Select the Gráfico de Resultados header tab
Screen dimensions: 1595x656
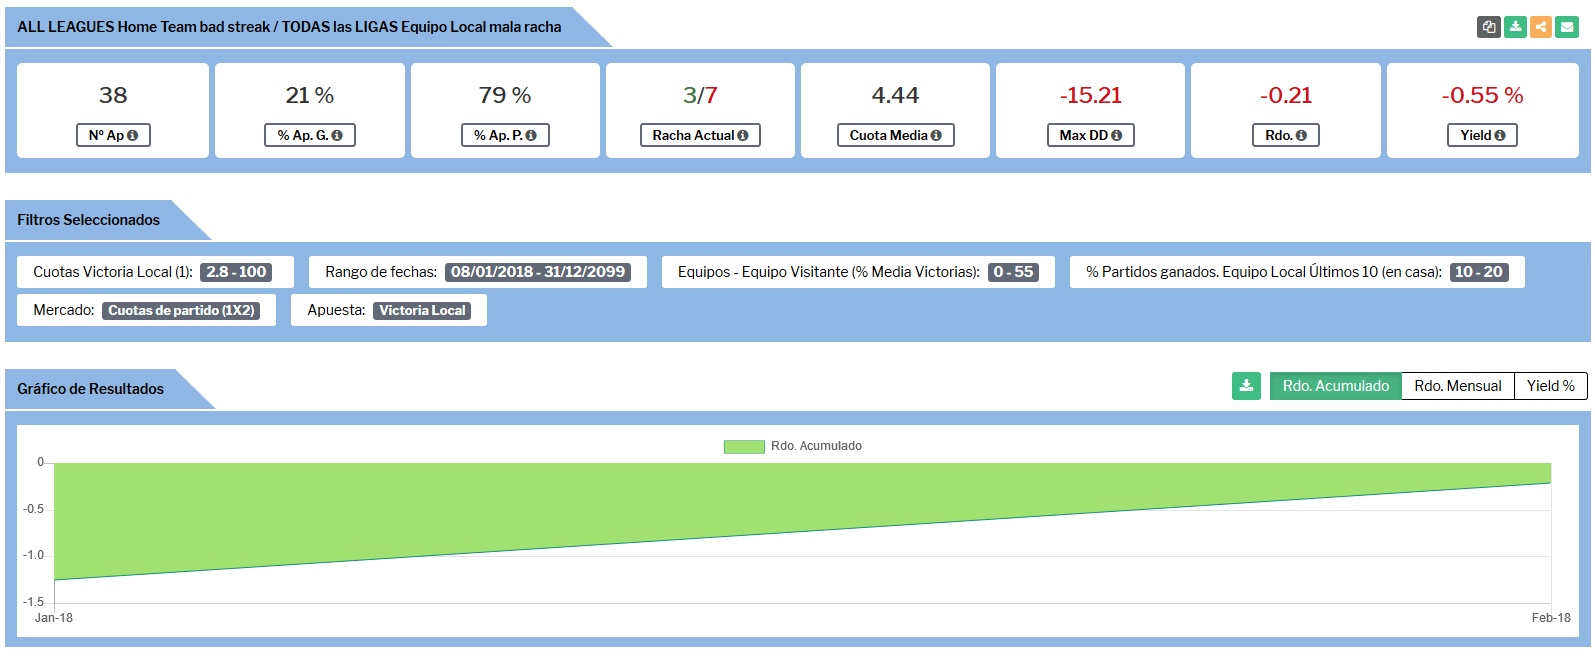coord(90,389)
